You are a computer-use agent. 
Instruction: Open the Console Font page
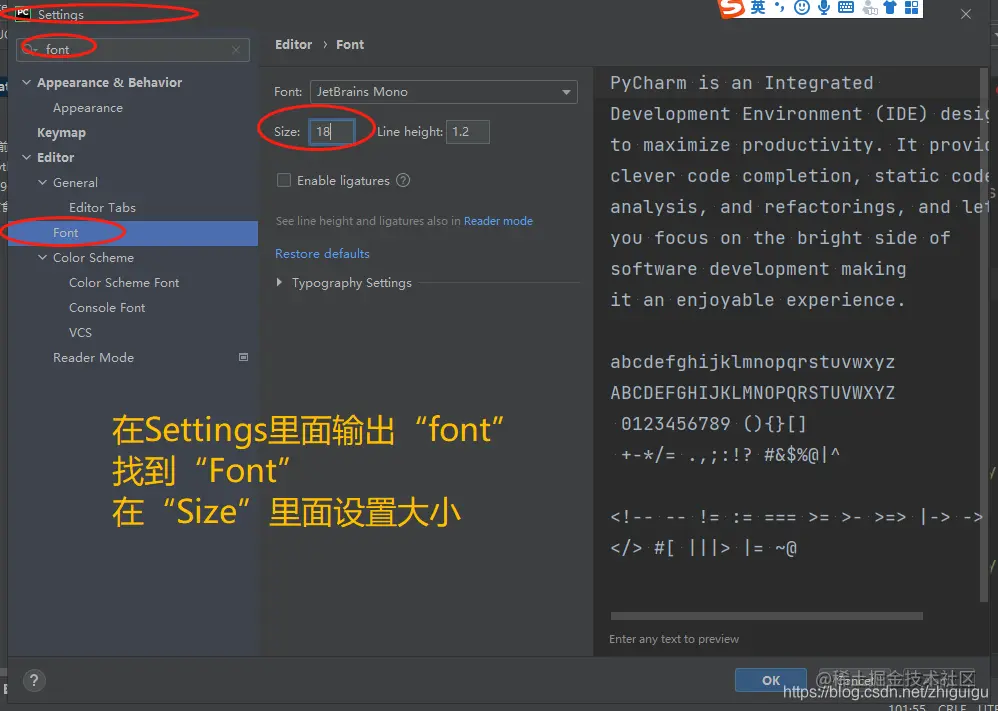point(107,307)
